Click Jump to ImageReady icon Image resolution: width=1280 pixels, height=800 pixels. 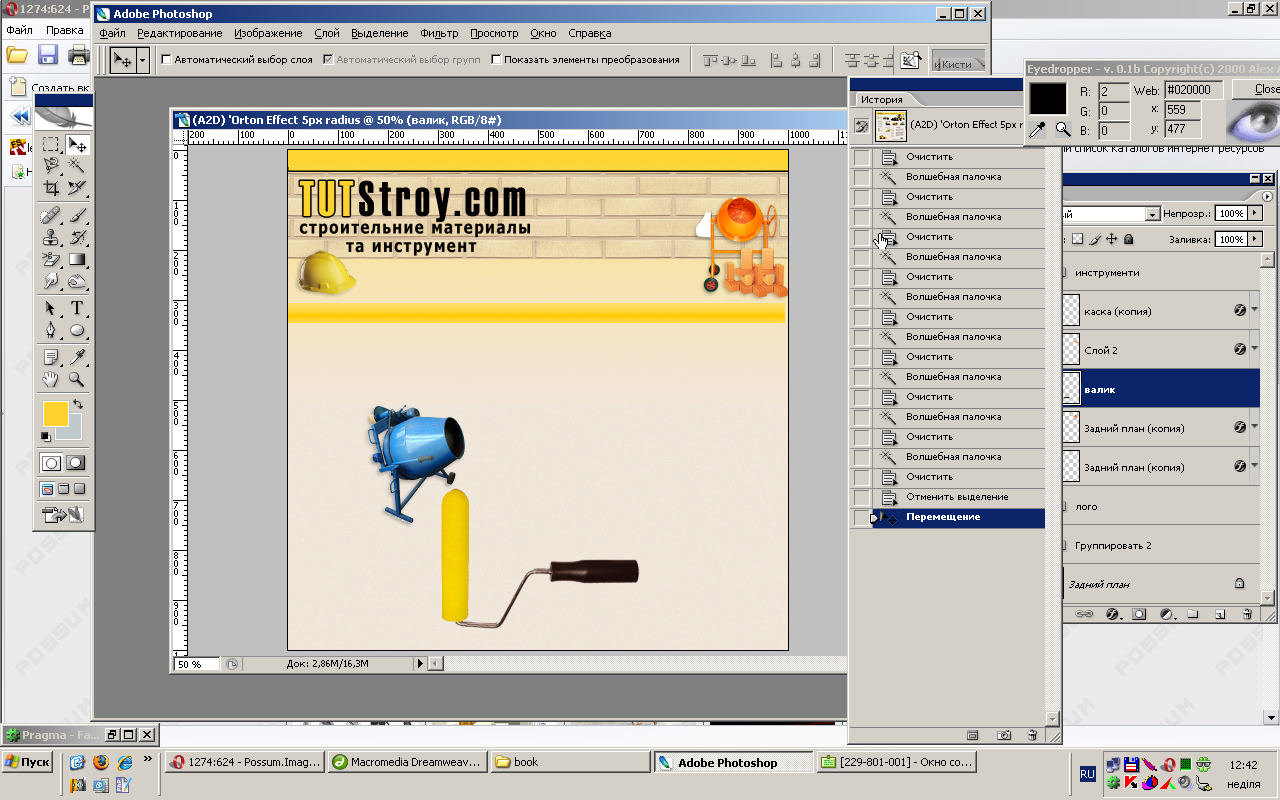pyautogui.click(x=63, y=515)
